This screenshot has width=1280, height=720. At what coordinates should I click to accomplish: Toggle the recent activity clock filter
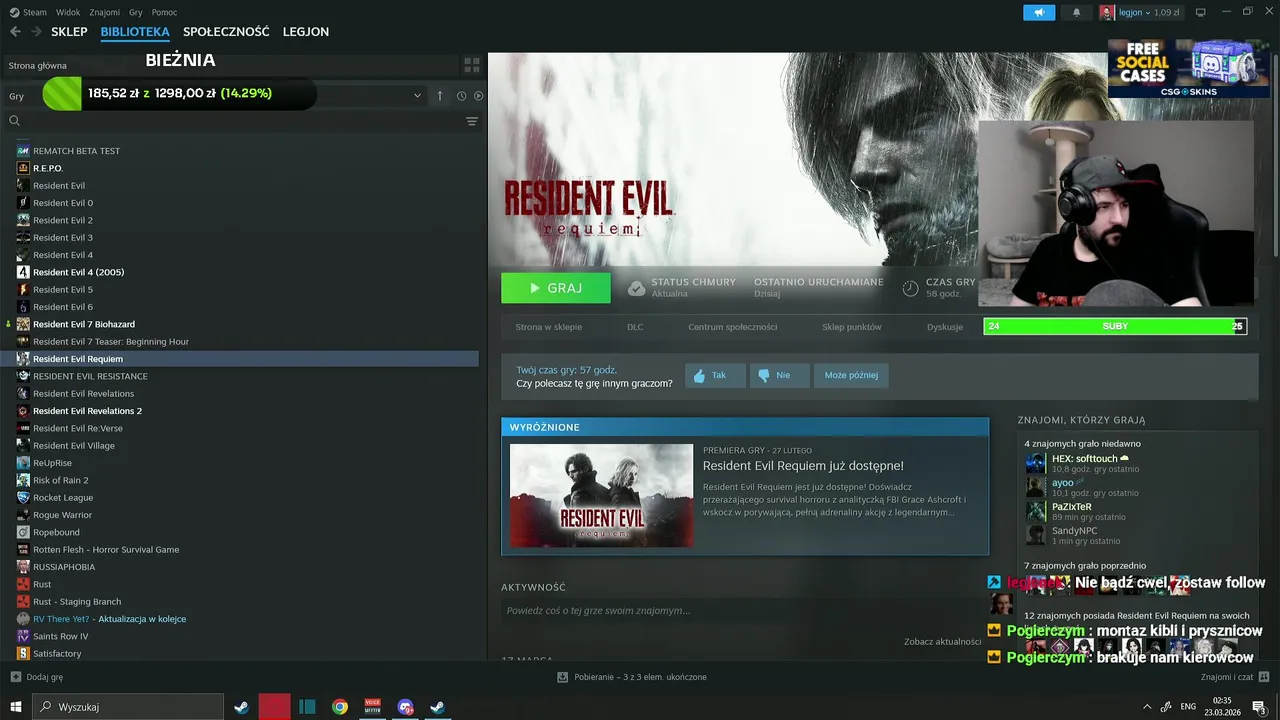(461, 96)
